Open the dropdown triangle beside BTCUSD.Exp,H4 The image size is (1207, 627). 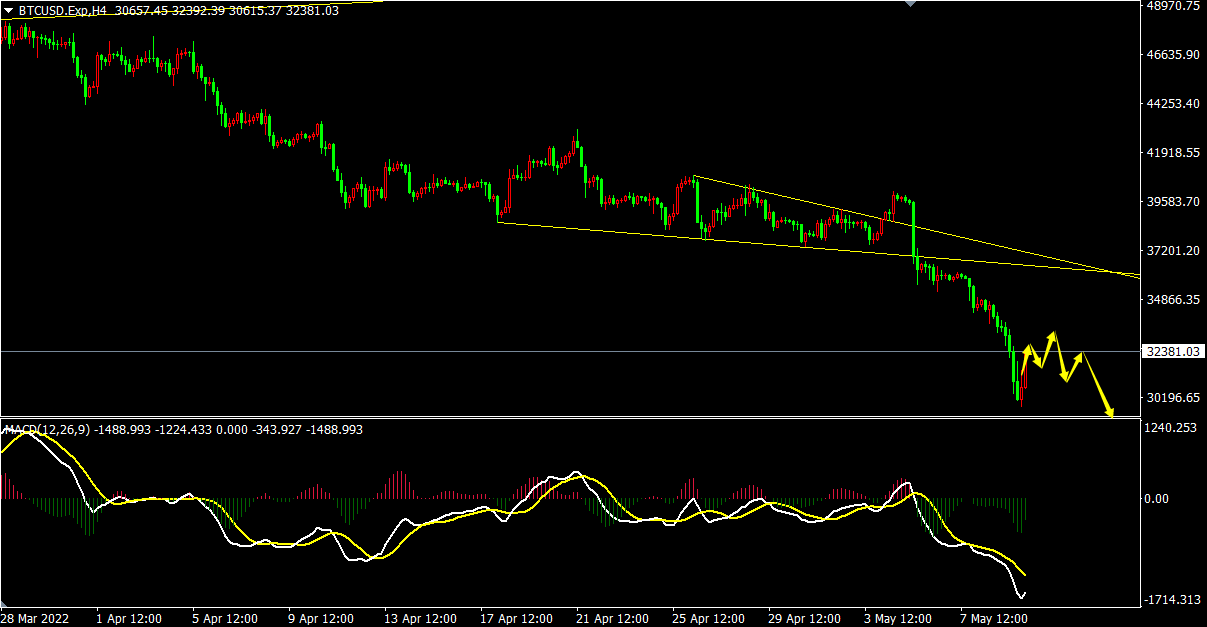(x=8, y=10)
